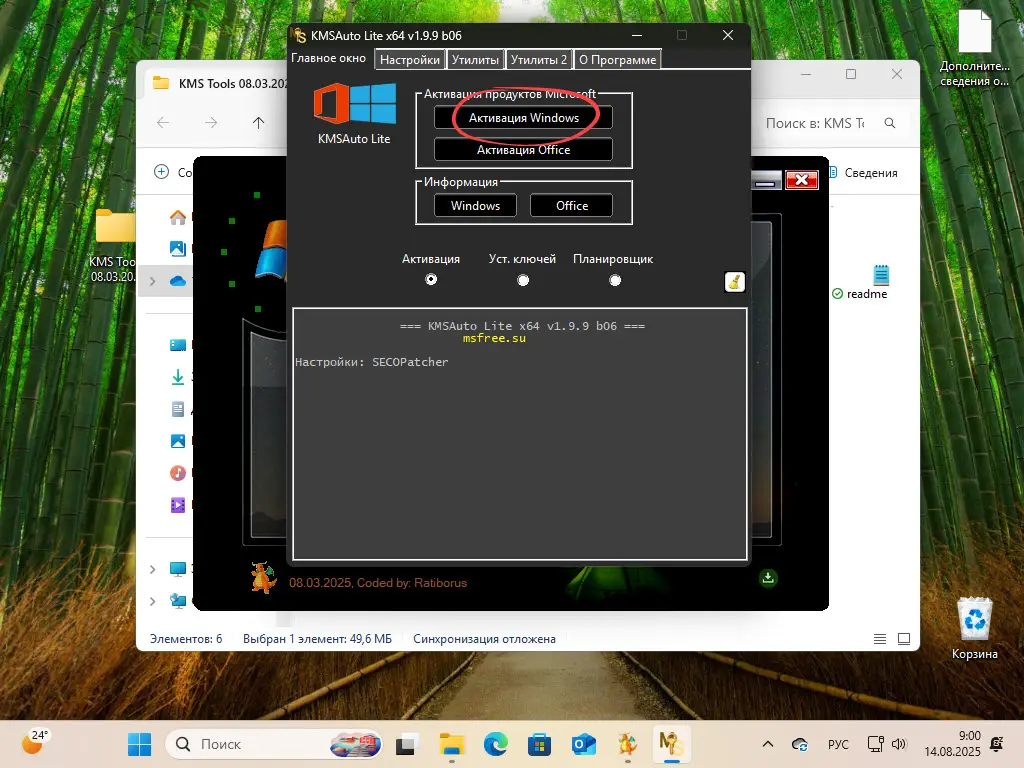Switch to the Настройки tab

[409, 59]
